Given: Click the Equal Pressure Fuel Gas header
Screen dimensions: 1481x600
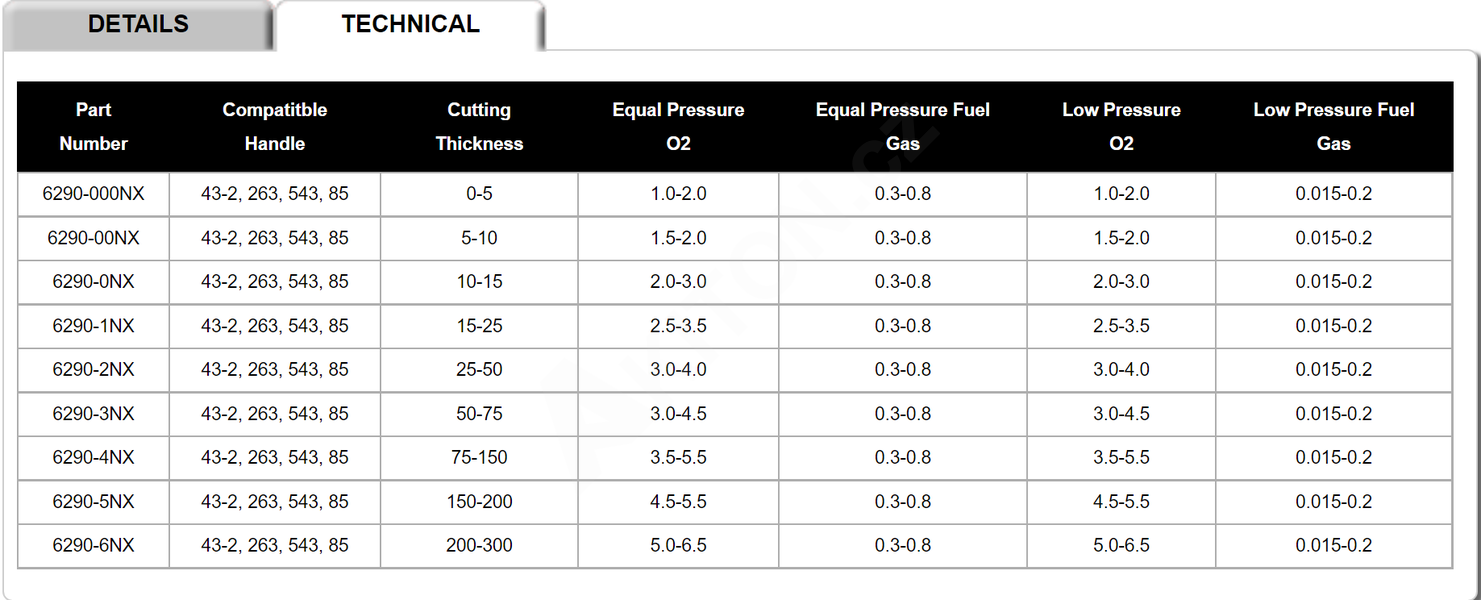Looking at the screenshot, I should [x=903, y=127].
